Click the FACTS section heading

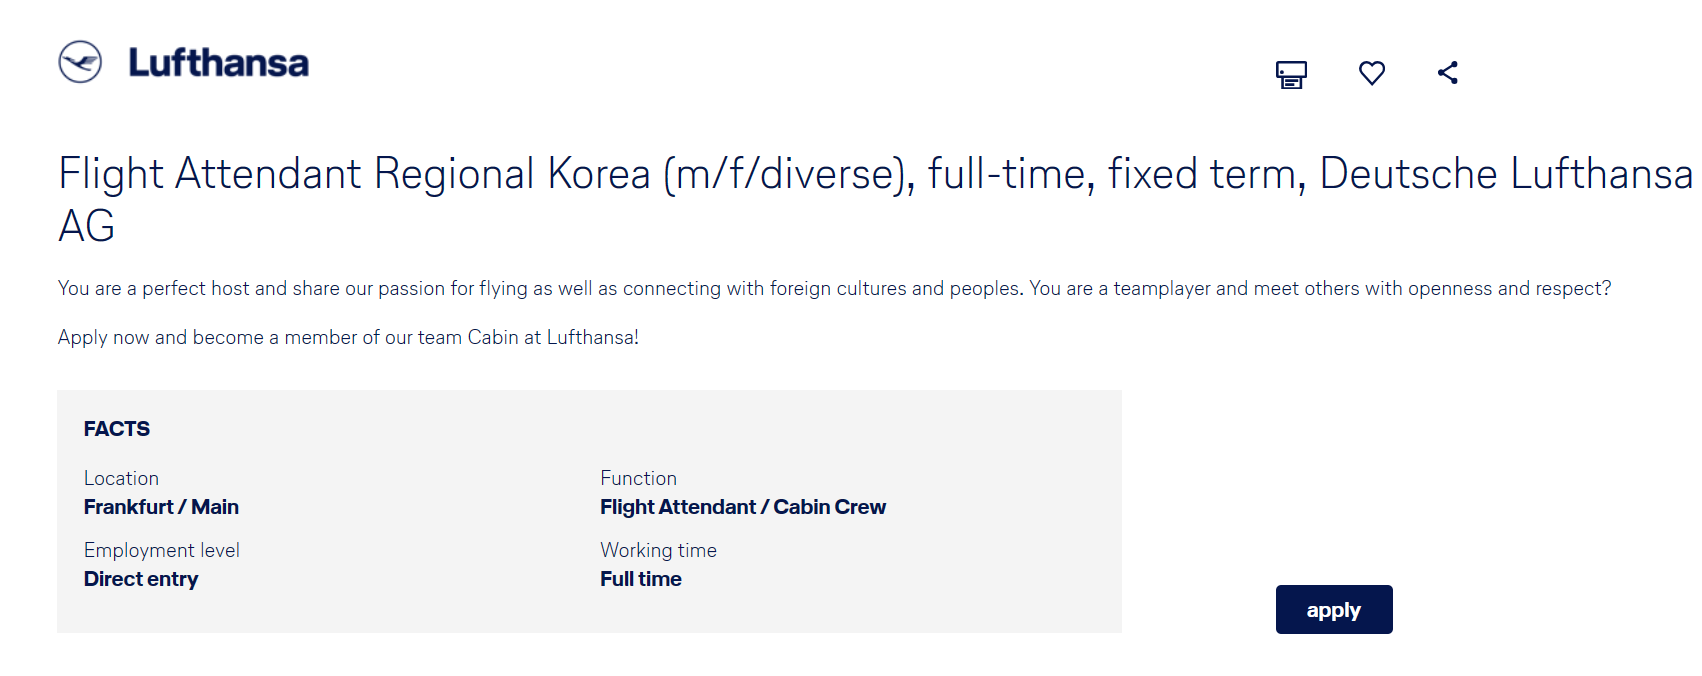[x=116, y=429]
